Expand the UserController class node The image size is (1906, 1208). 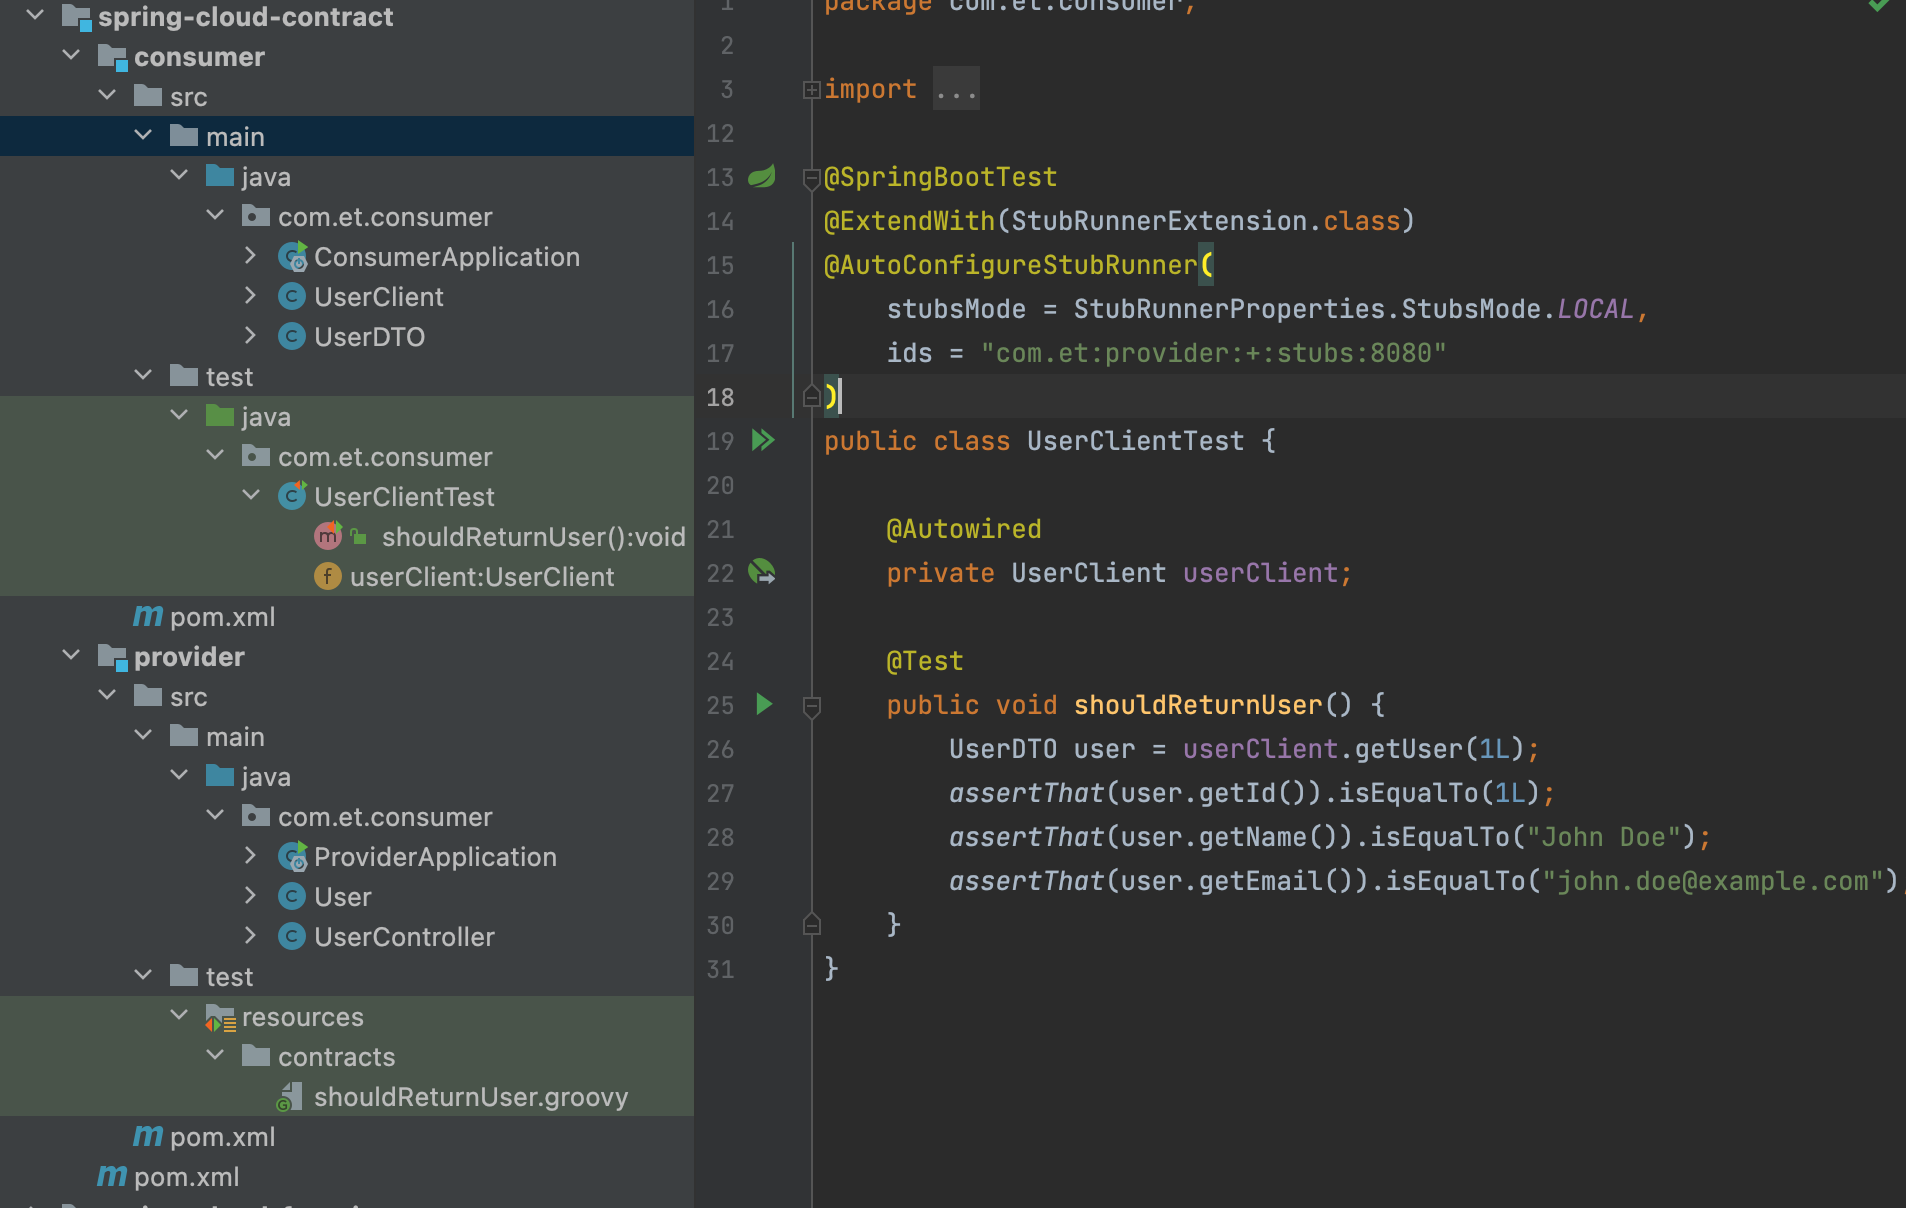[251, 936]
